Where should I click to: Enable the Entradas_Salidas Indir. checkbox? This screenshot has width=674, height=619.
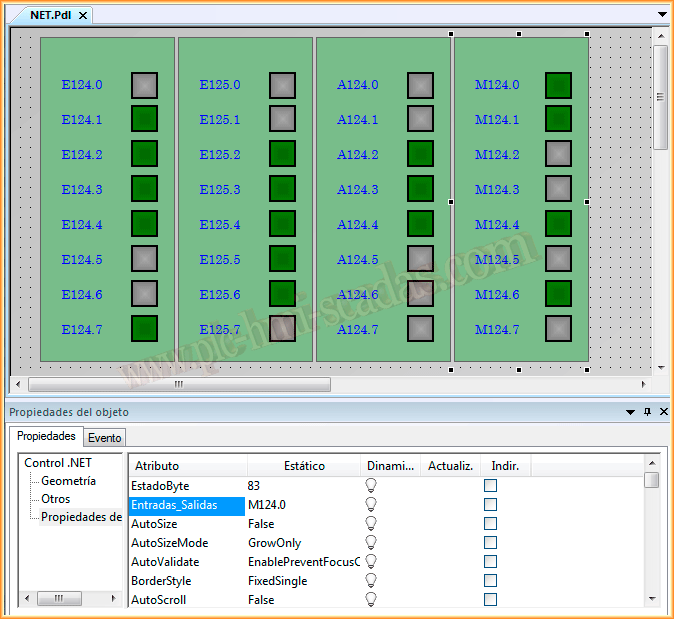[490, 505]
